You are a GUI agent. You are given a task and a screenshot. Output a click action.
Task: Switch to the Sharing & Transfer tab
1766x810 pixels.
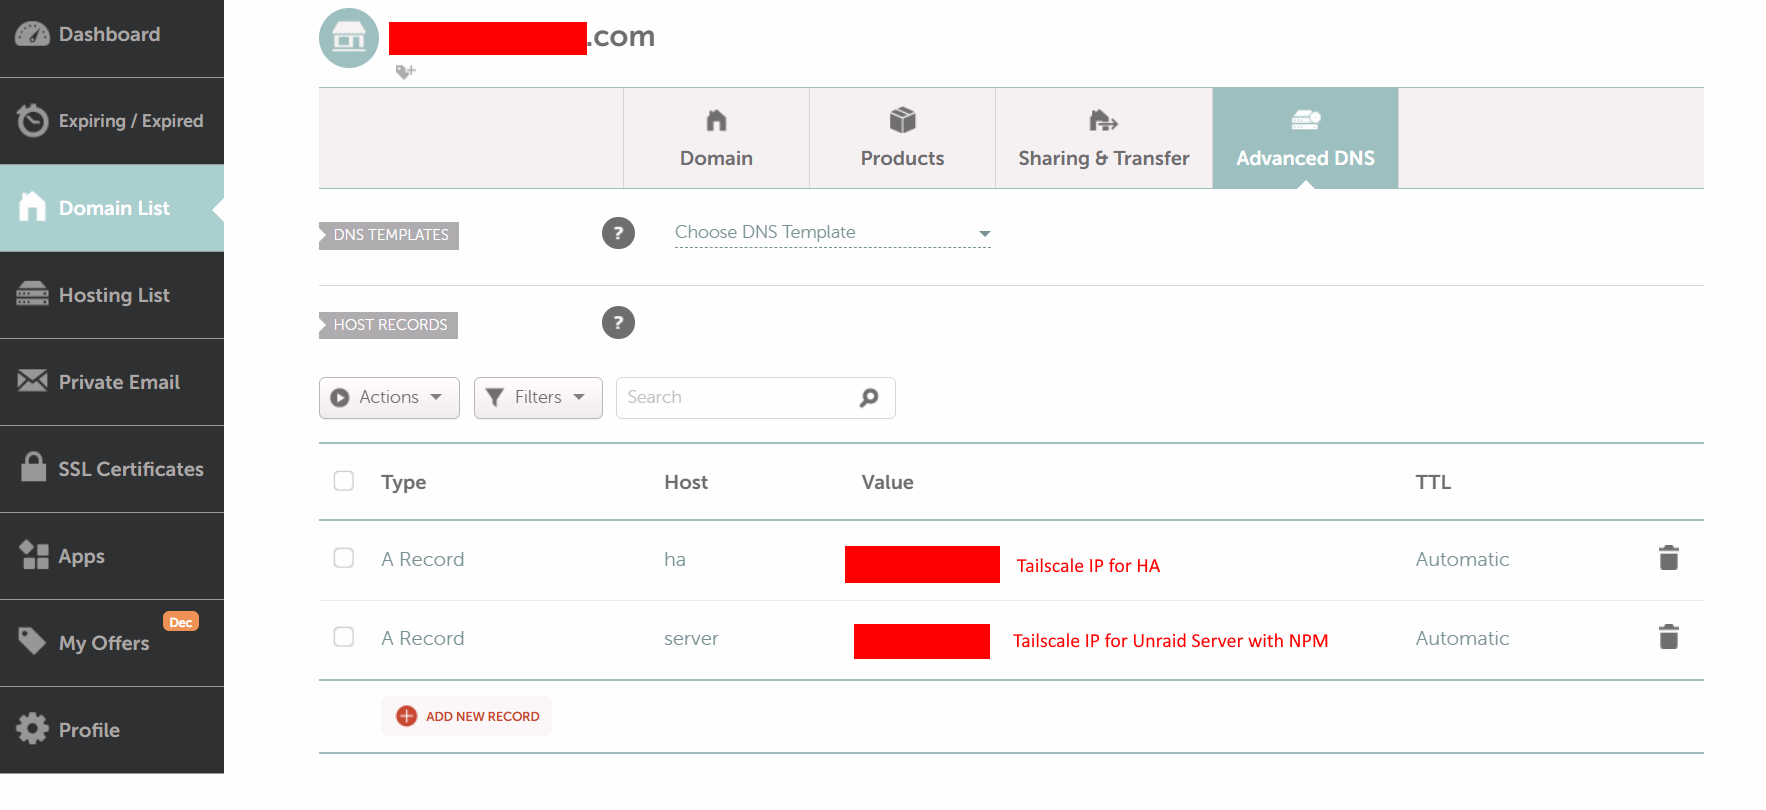1103,138
